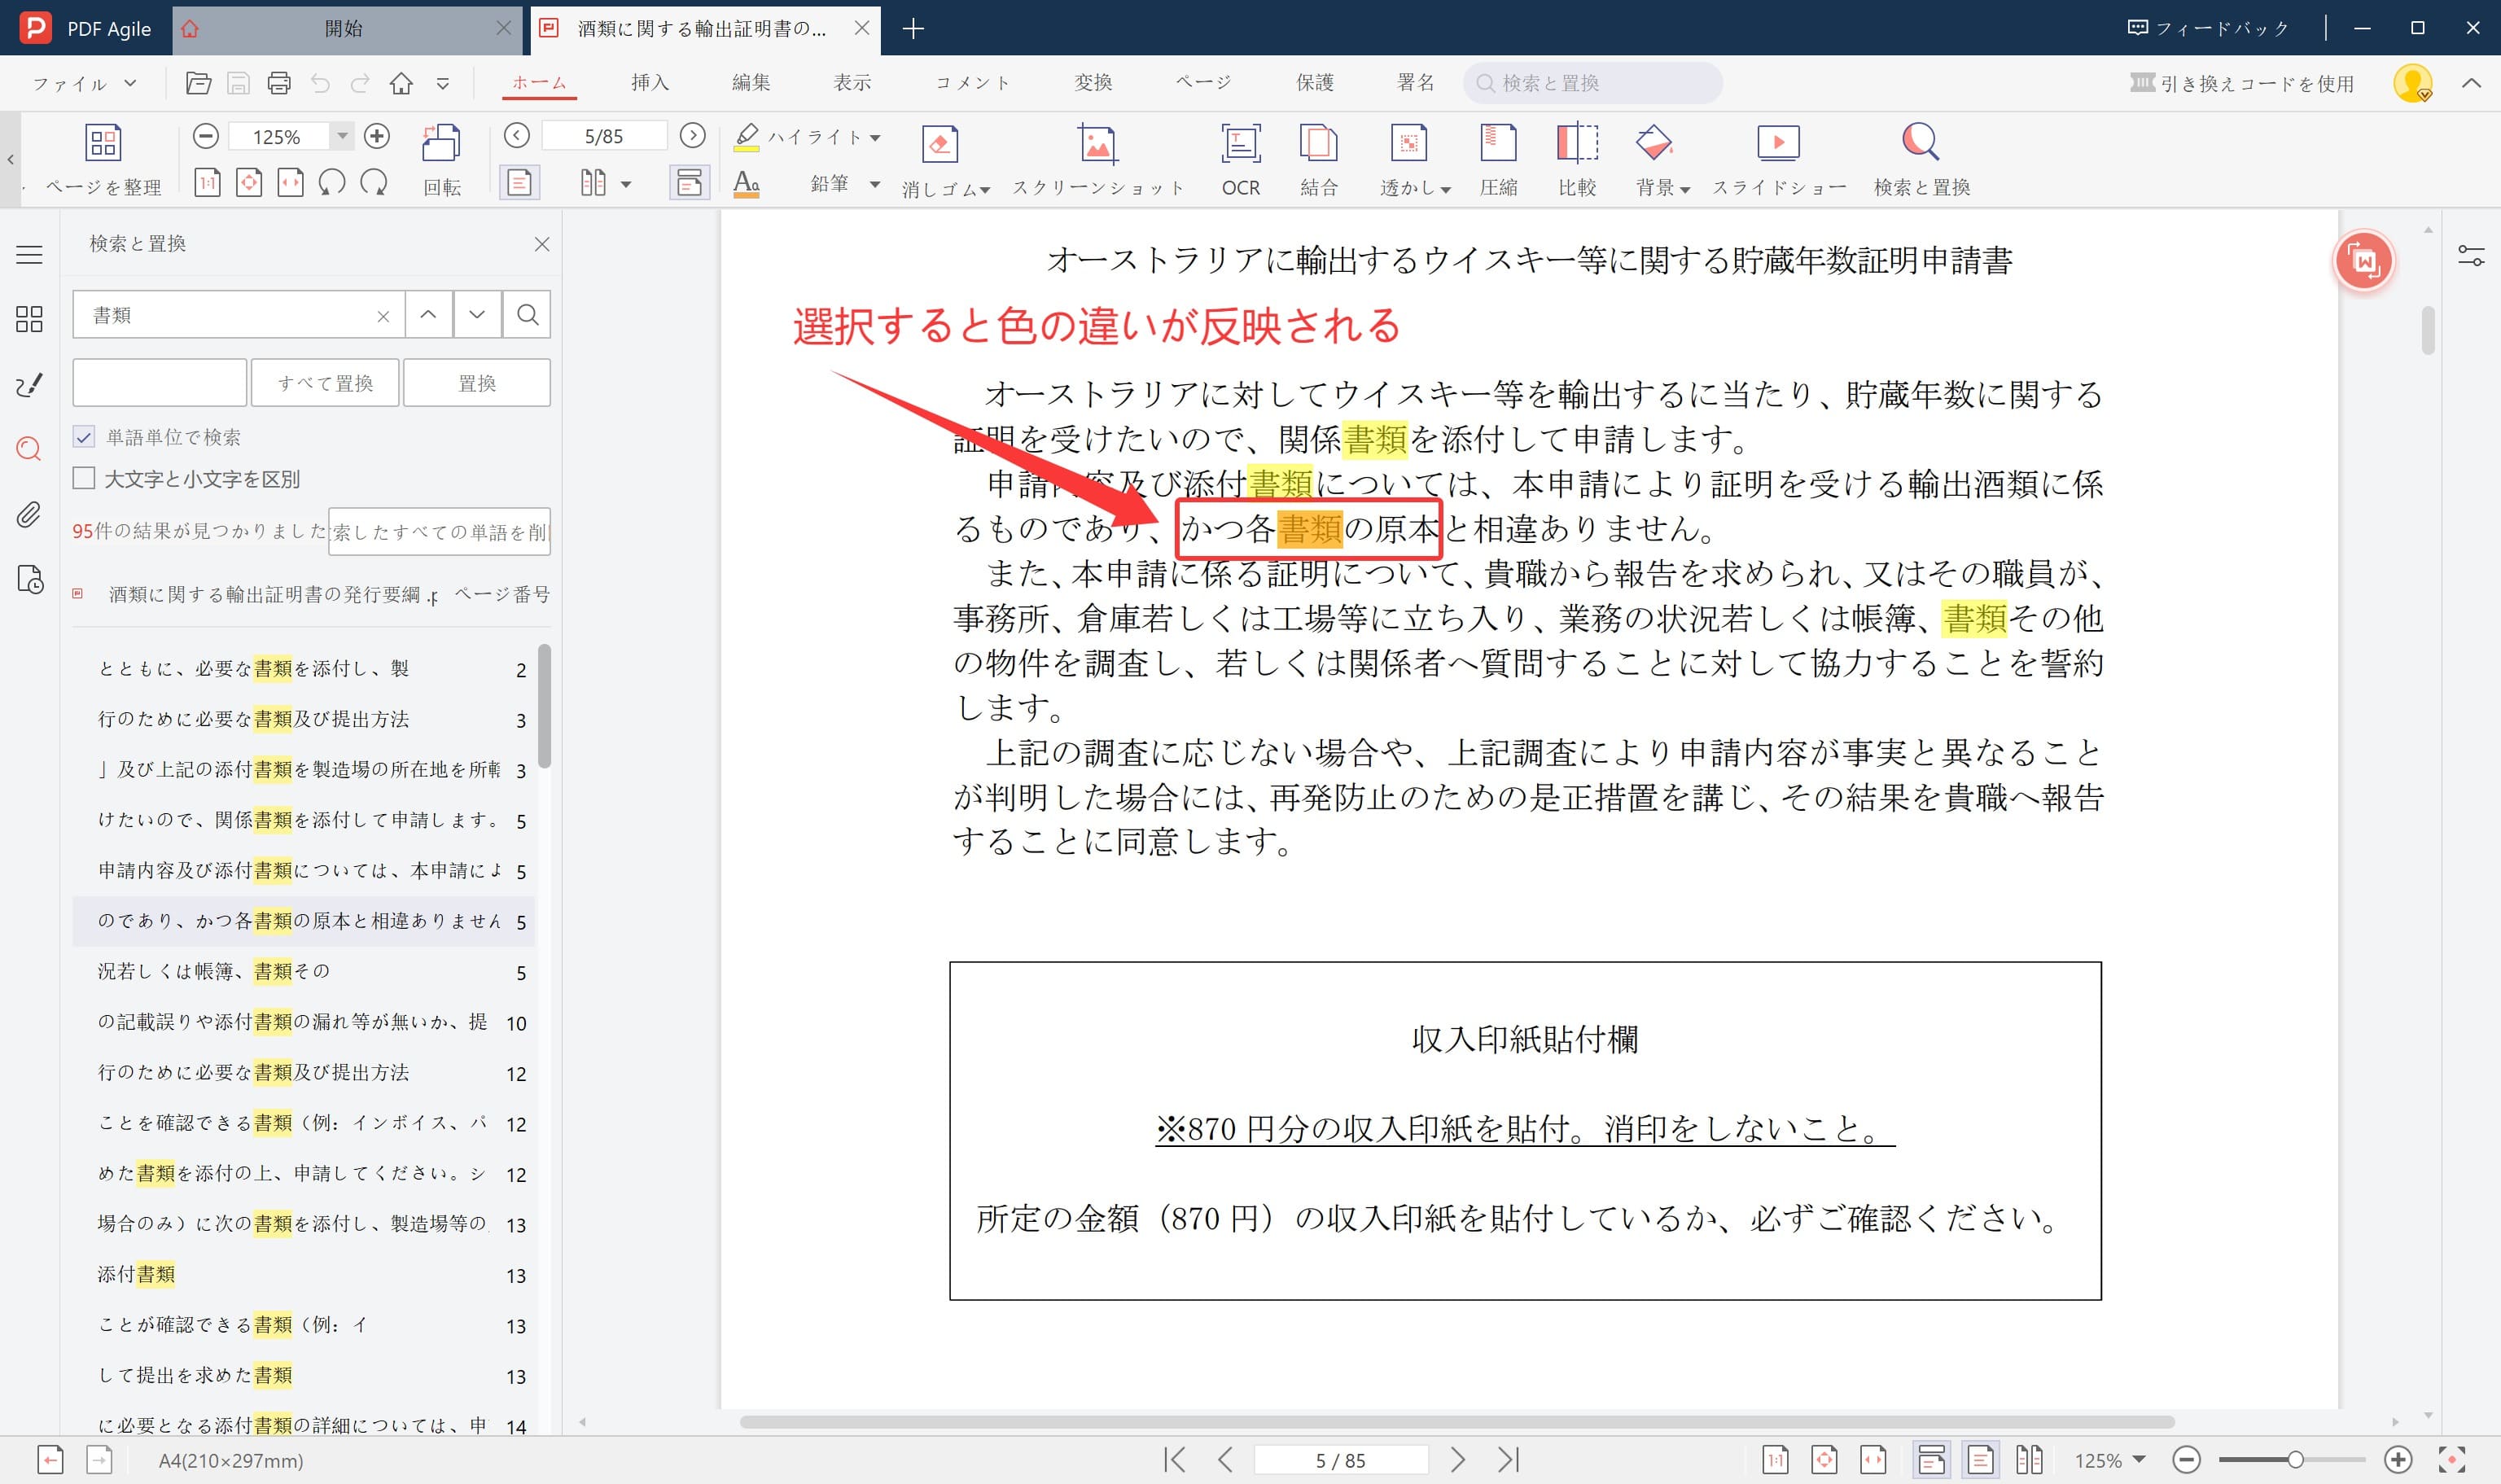Select search result かつ各書類の原本と相違ありません
Screen dimensions: 2501x1484
tap(300, 921)
